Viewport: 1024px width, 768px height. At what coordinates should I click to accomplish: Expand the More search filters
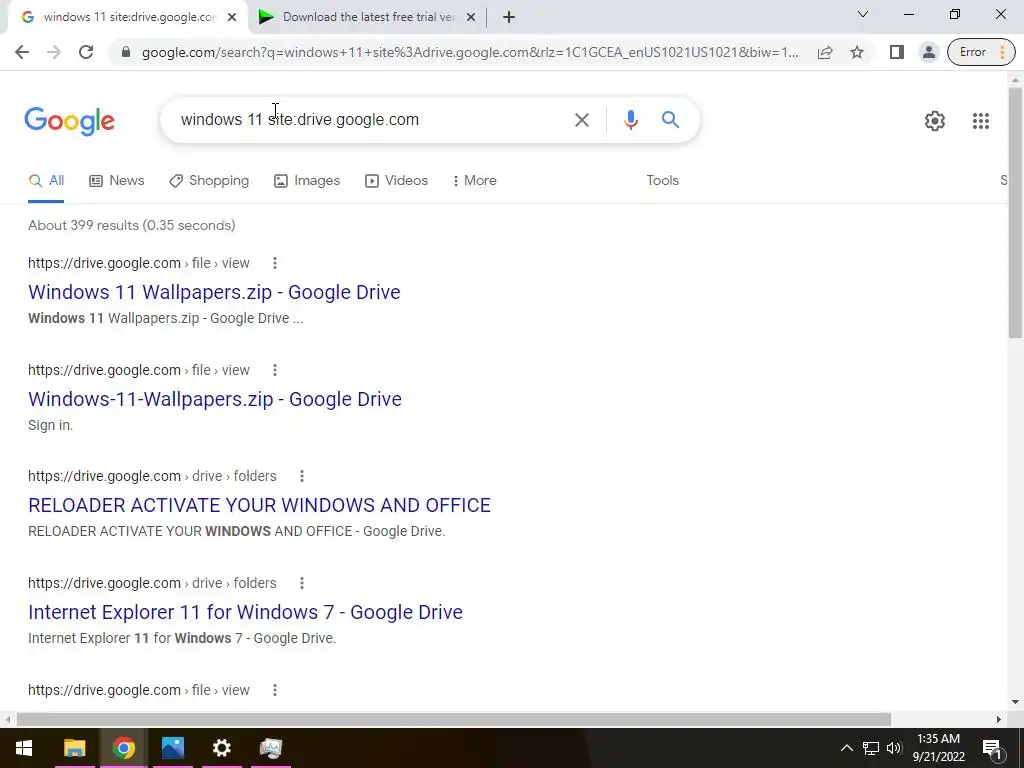(474, 181)
